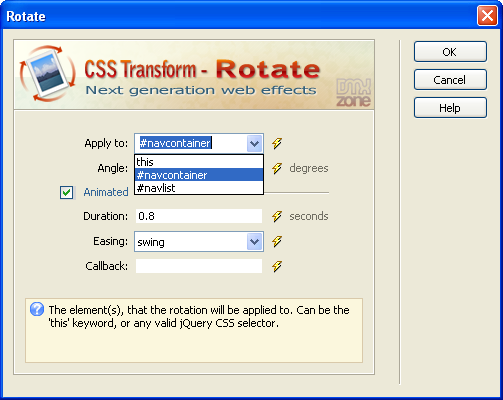Open the Easing dropdown arrow
Viewport: 503px width, 400px height.
255,242
